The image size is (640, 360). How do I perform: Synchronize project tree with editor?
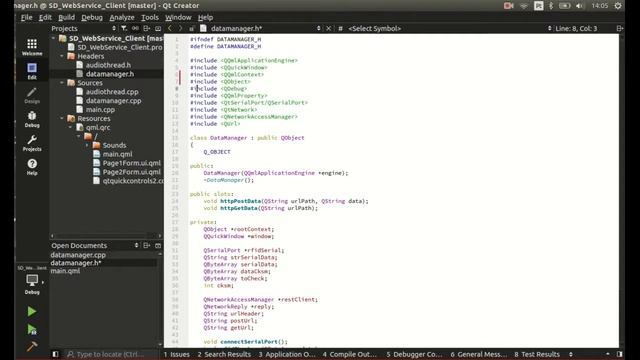(135, 28)
